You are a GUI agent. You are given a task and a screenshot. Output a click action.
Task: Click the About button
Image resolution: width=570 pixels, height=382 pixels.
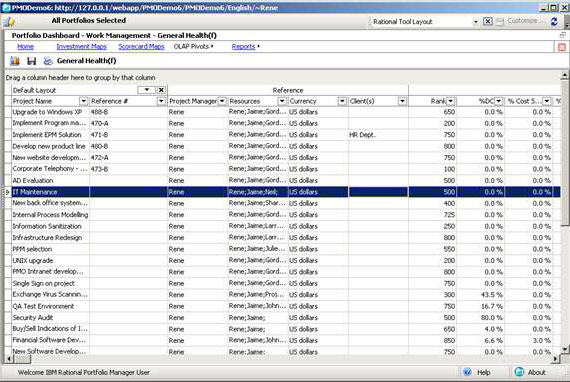click(x=536, y=372)
